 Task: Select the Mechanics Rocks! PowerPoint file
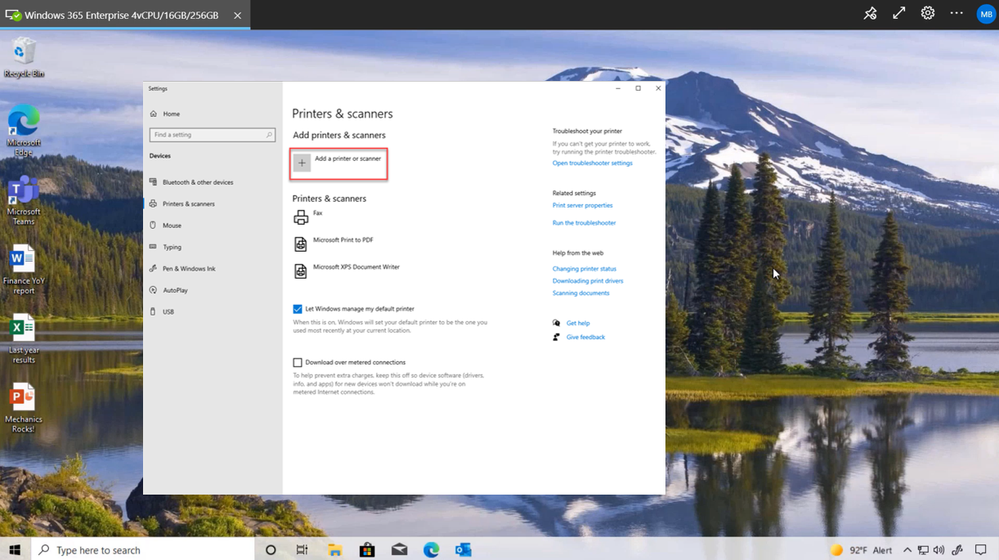coord(24,408)
